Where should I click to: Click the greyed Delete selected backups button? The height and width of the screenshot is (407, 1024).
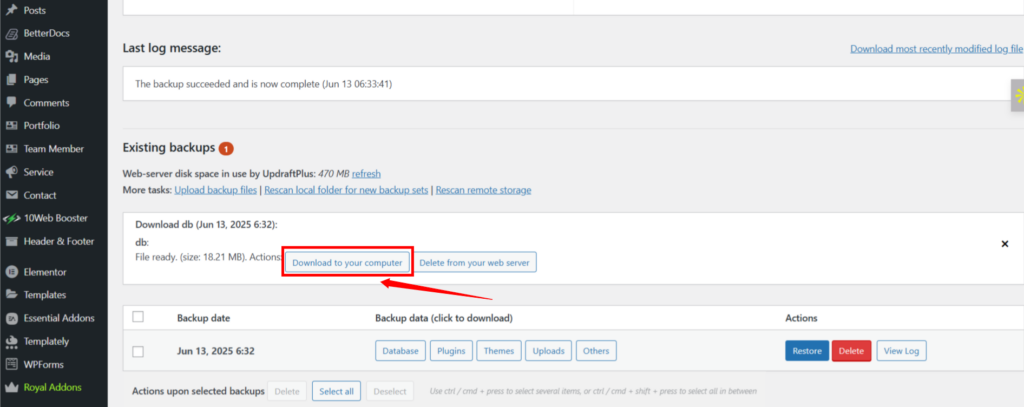pos(287,391)
